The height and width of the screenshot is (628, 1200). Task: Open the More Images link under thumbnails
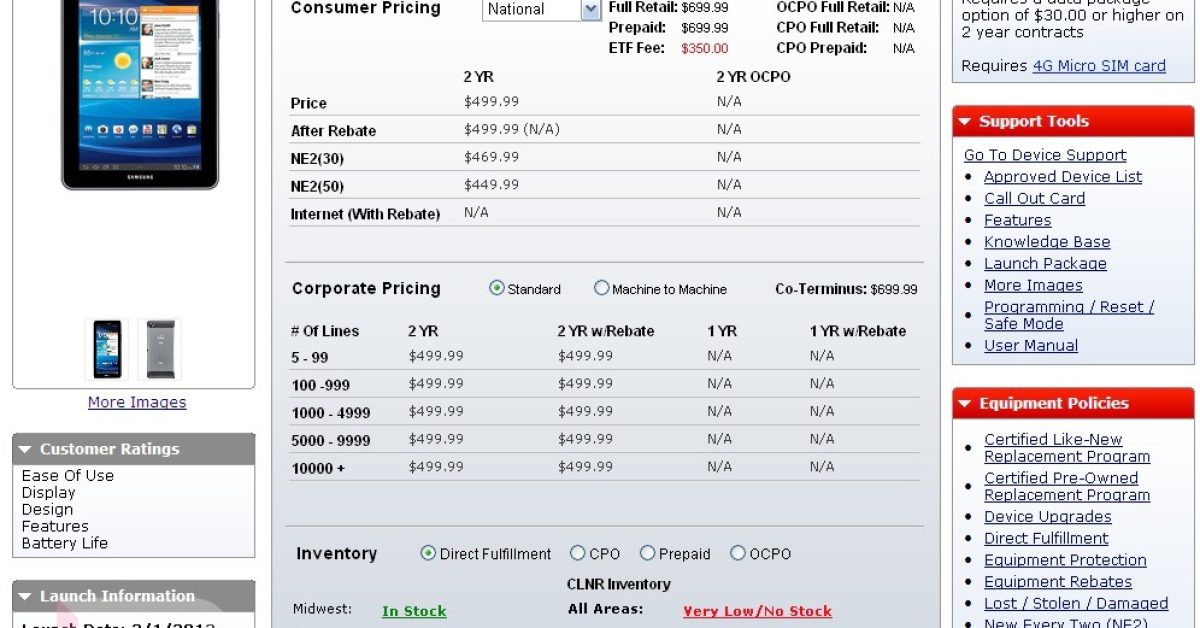pos(137,402)
